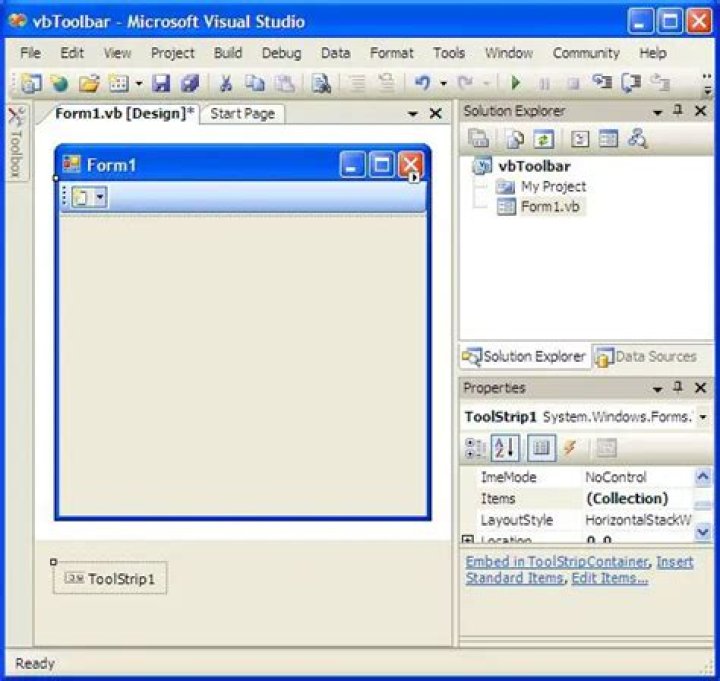Image resolution: width=720 pixels, height=681 pixels.
Task: Click Show All Files in Solution Explorer
Action: (x=515, y=139)
